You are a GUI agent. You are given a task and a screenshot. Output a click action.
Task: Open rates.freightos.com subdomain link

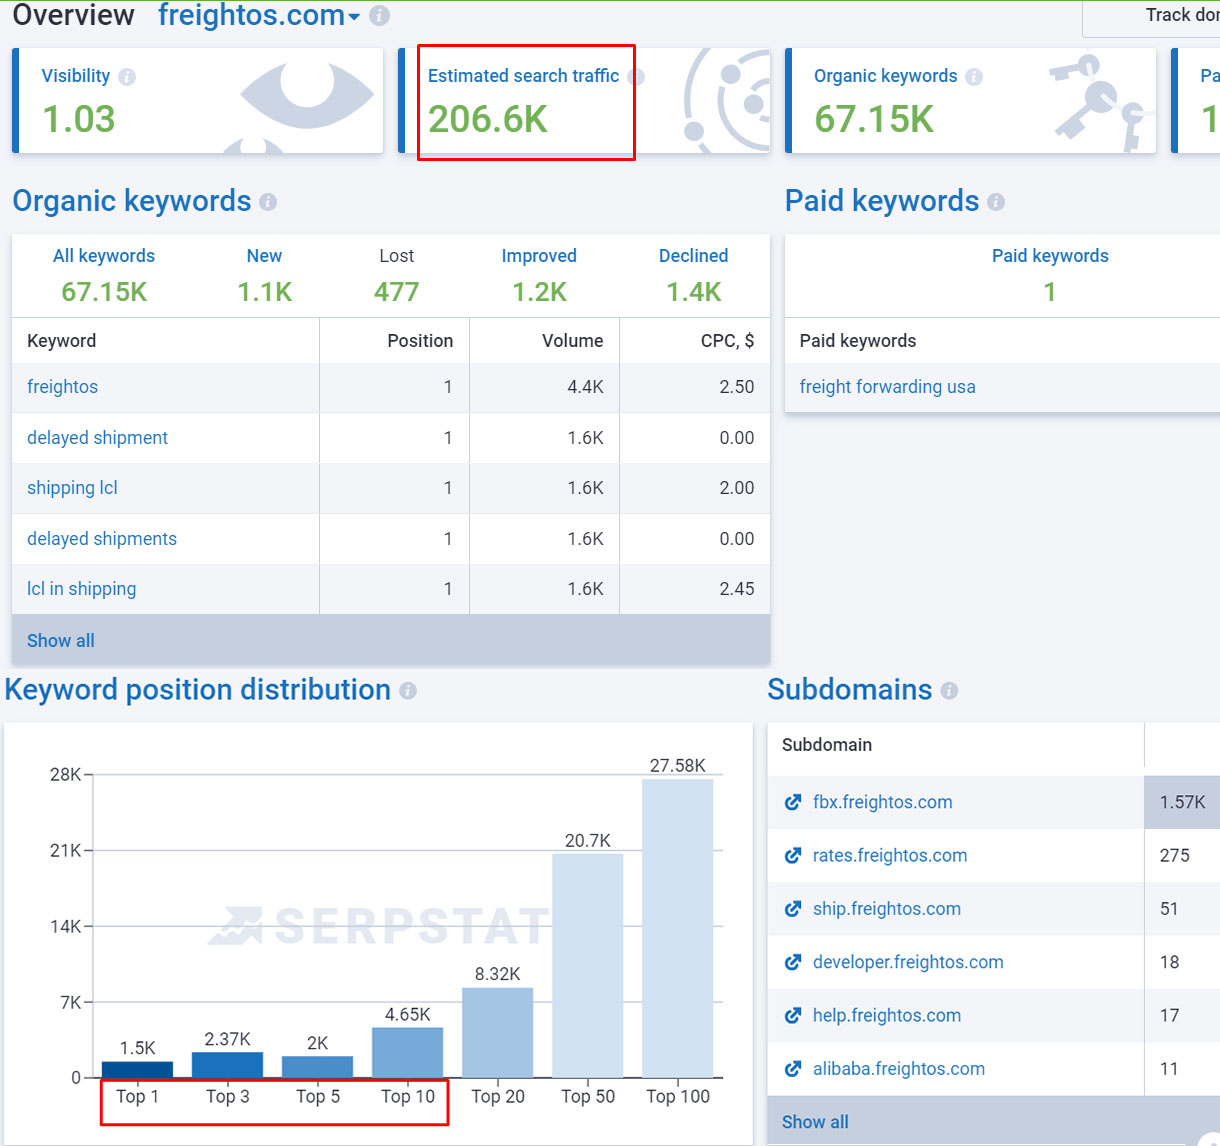[890, 856]
